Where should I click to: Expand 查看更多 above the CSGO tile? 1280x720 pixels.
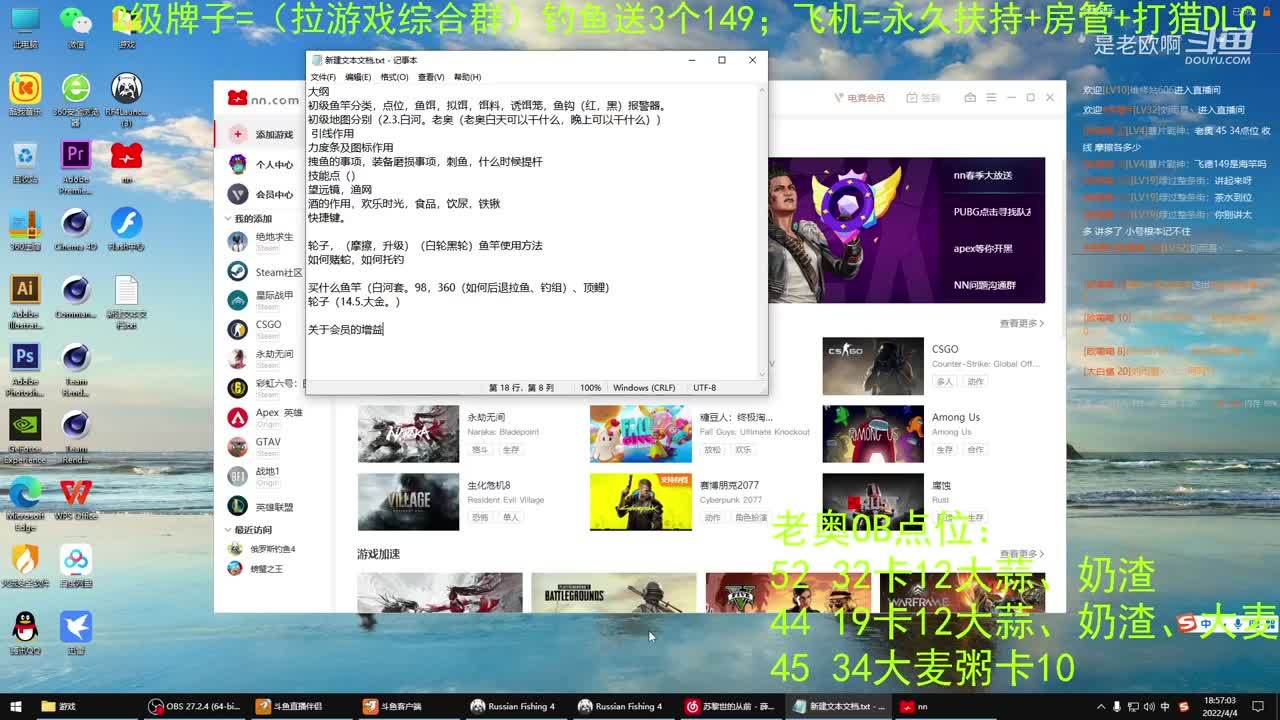coord(1021,324)
